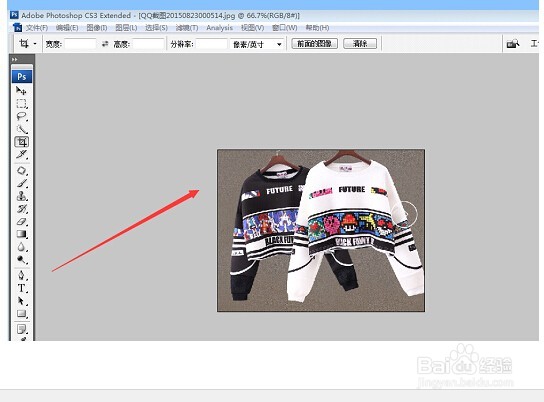Click the Photoshop document icon in menu bar

tap(17, 28)
